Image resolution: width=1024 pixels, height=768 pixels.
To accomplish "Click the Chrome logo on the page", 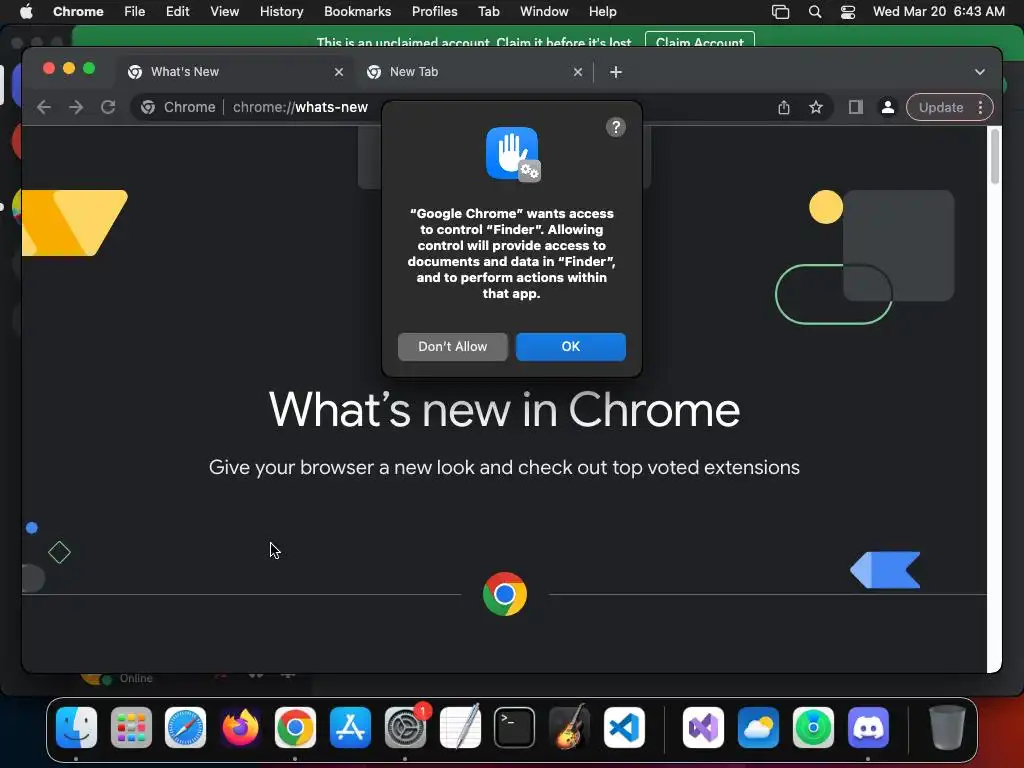I will [505, 594].
